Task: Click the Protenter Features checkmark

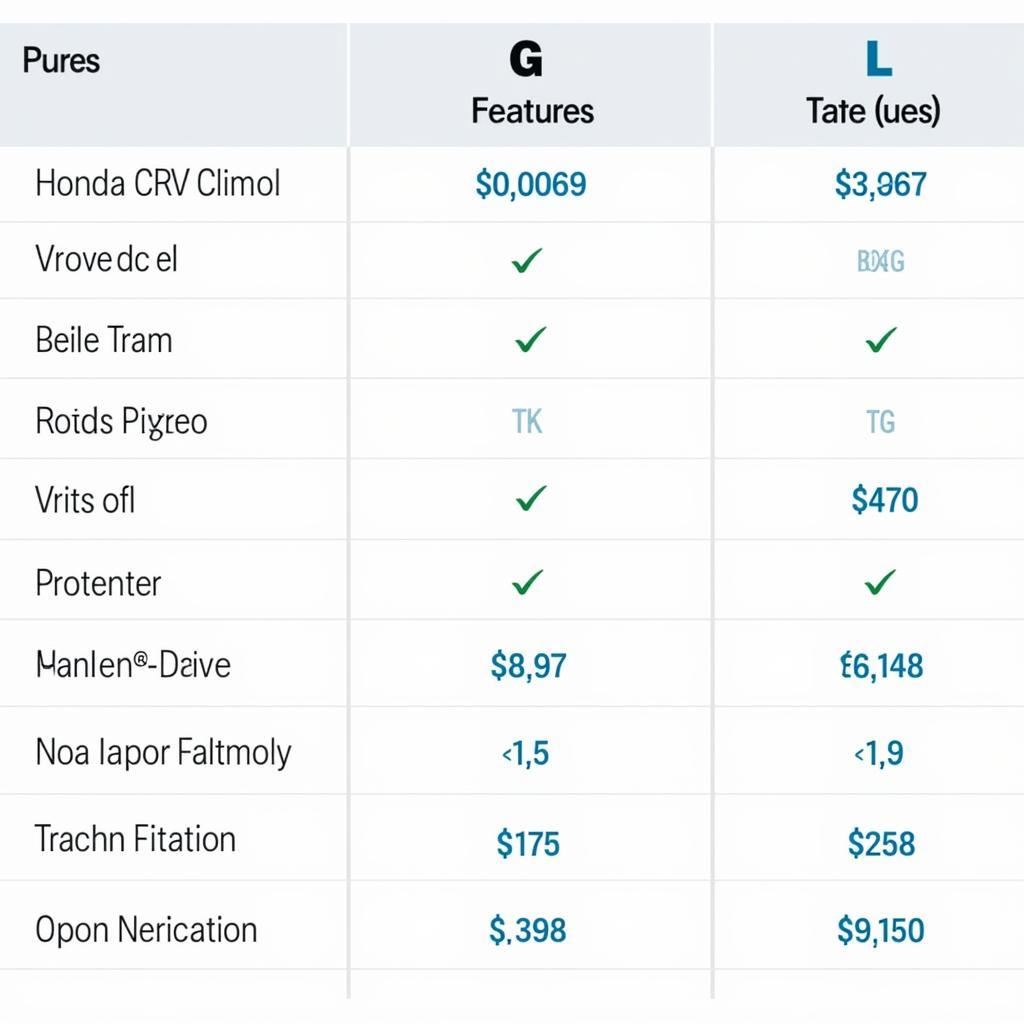Action: [x=527, y=582]
